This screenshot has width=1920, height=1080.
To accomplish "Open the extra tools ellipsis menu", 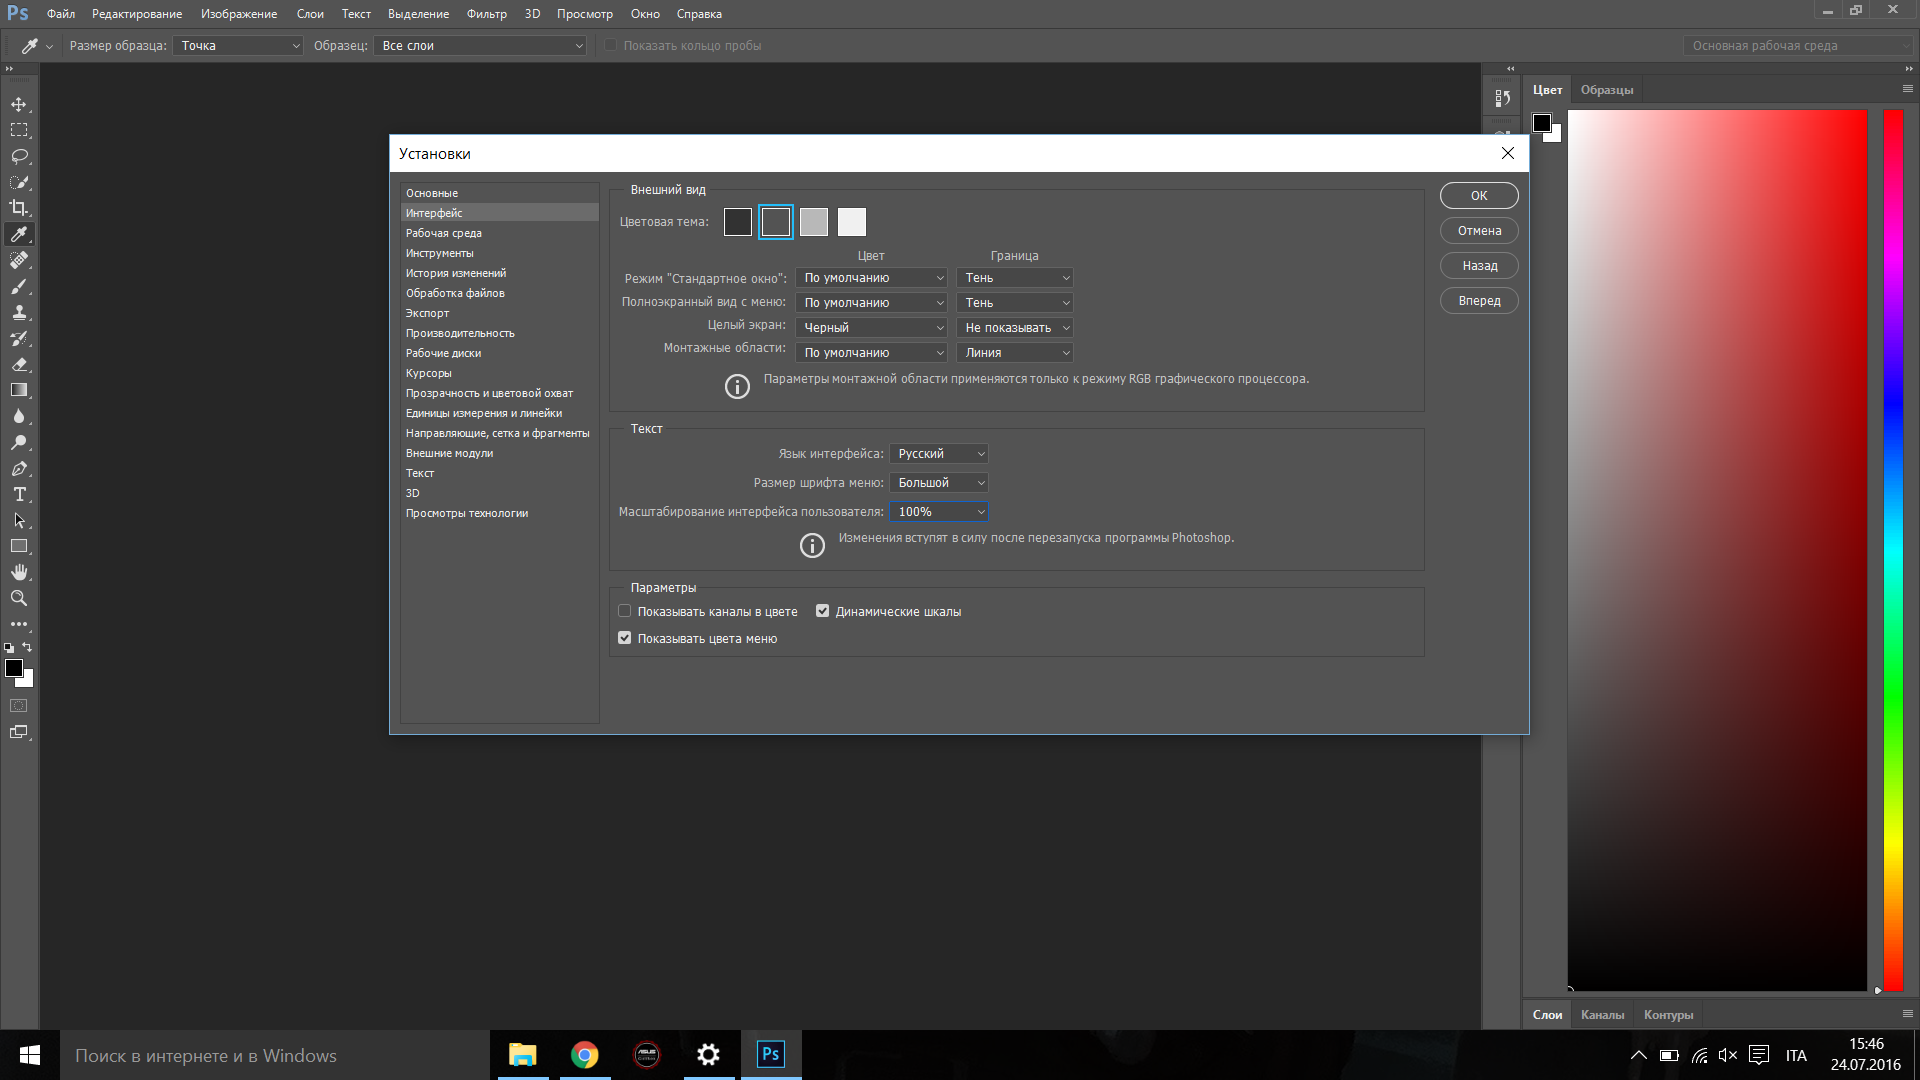I will click(19, 624).
